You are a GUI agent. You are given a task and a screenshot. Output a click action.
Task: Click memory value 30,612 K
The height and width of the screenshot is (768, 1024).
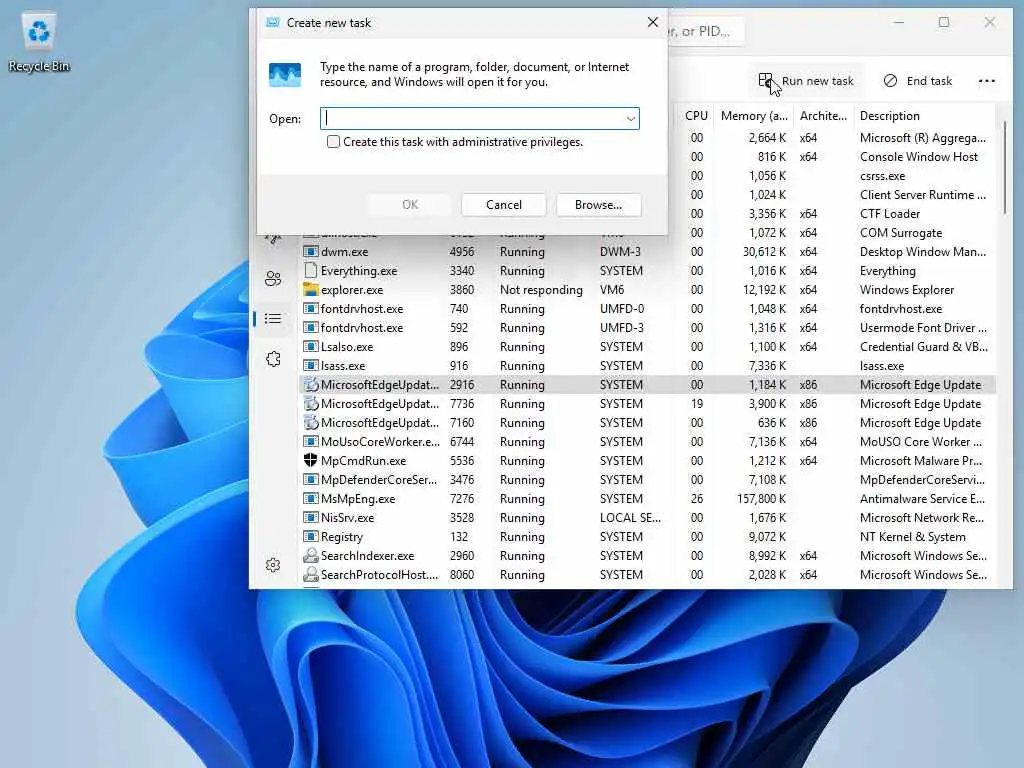[x=764, y=251]
